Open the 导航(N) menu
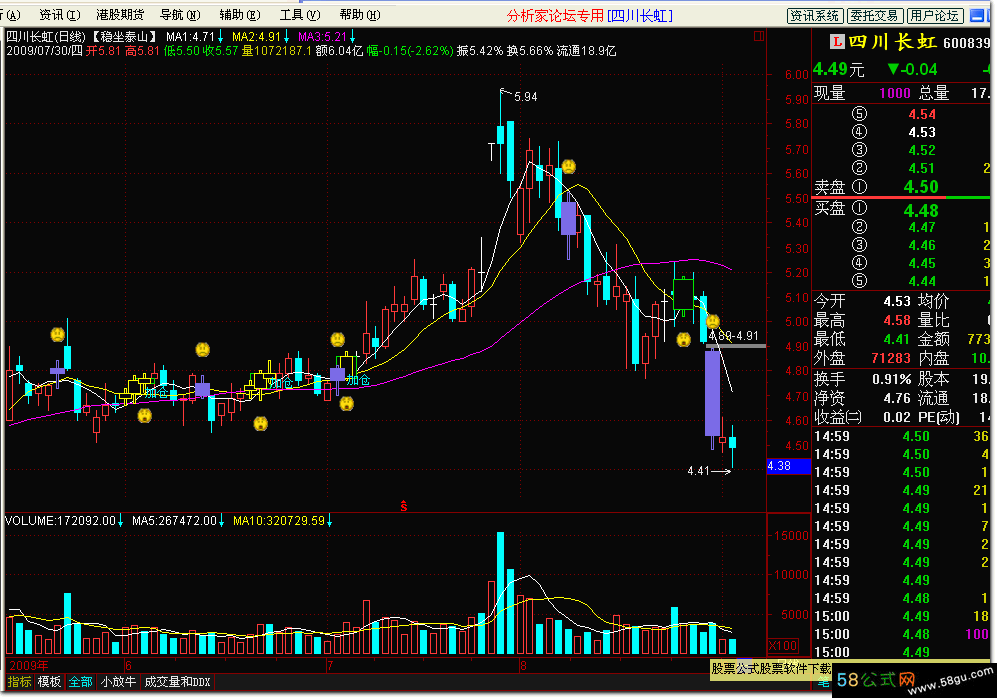The image size is (997, 698). 180,15
